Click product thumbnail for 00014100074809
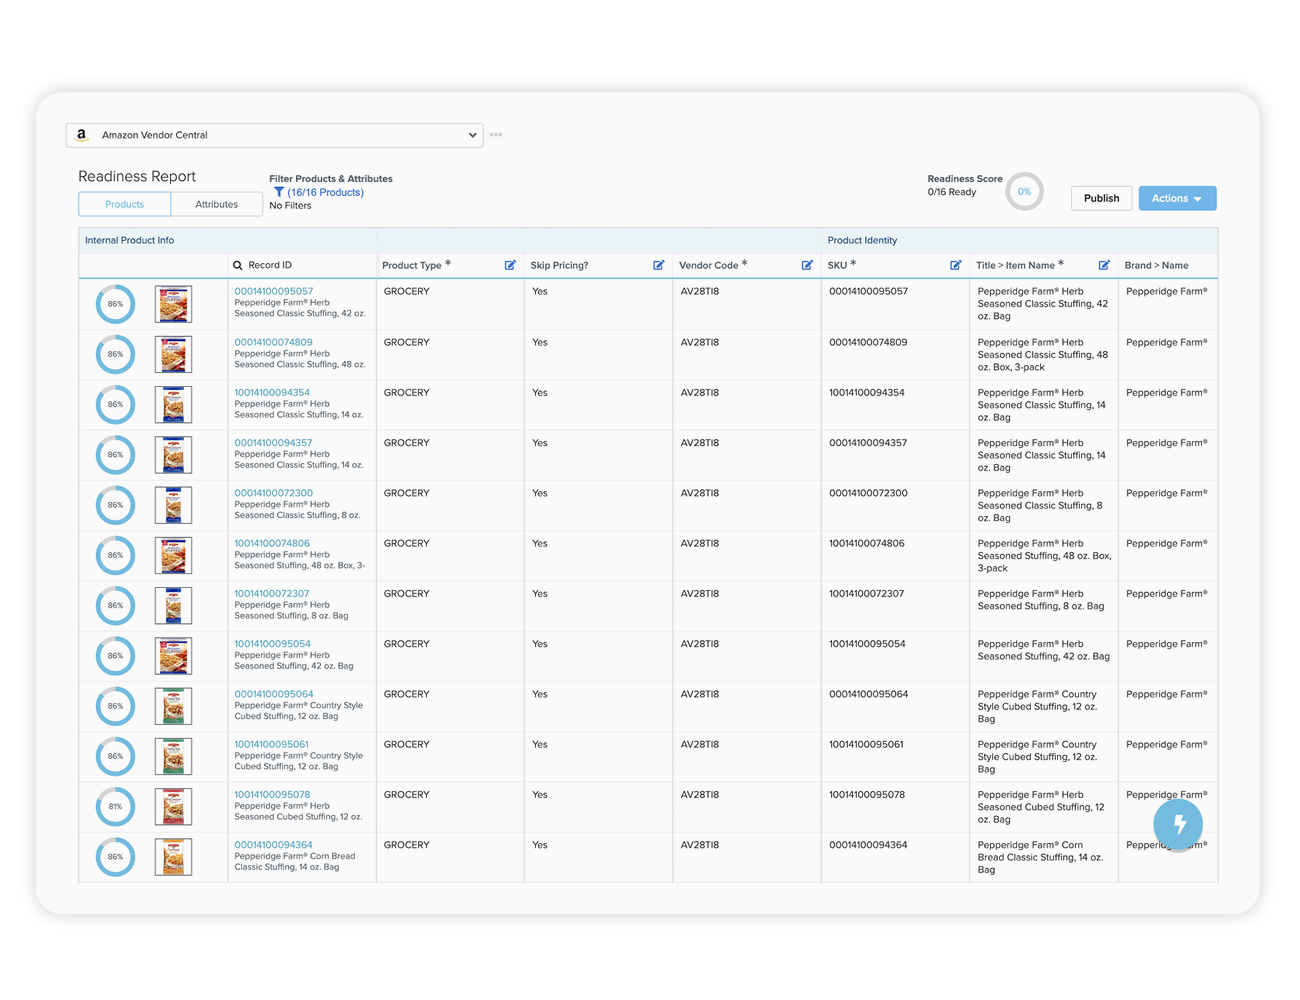Viewport: 1300px width, 1000px height. point(173,354)
